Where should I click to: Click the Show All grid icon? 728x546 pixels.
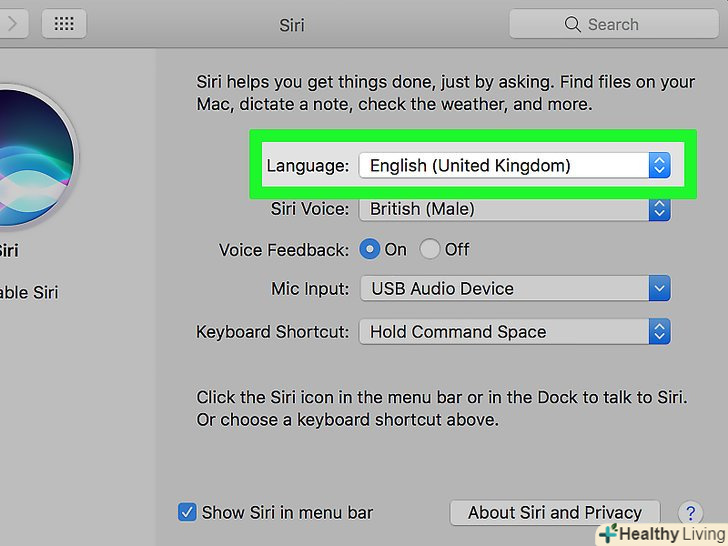(64, 24)
